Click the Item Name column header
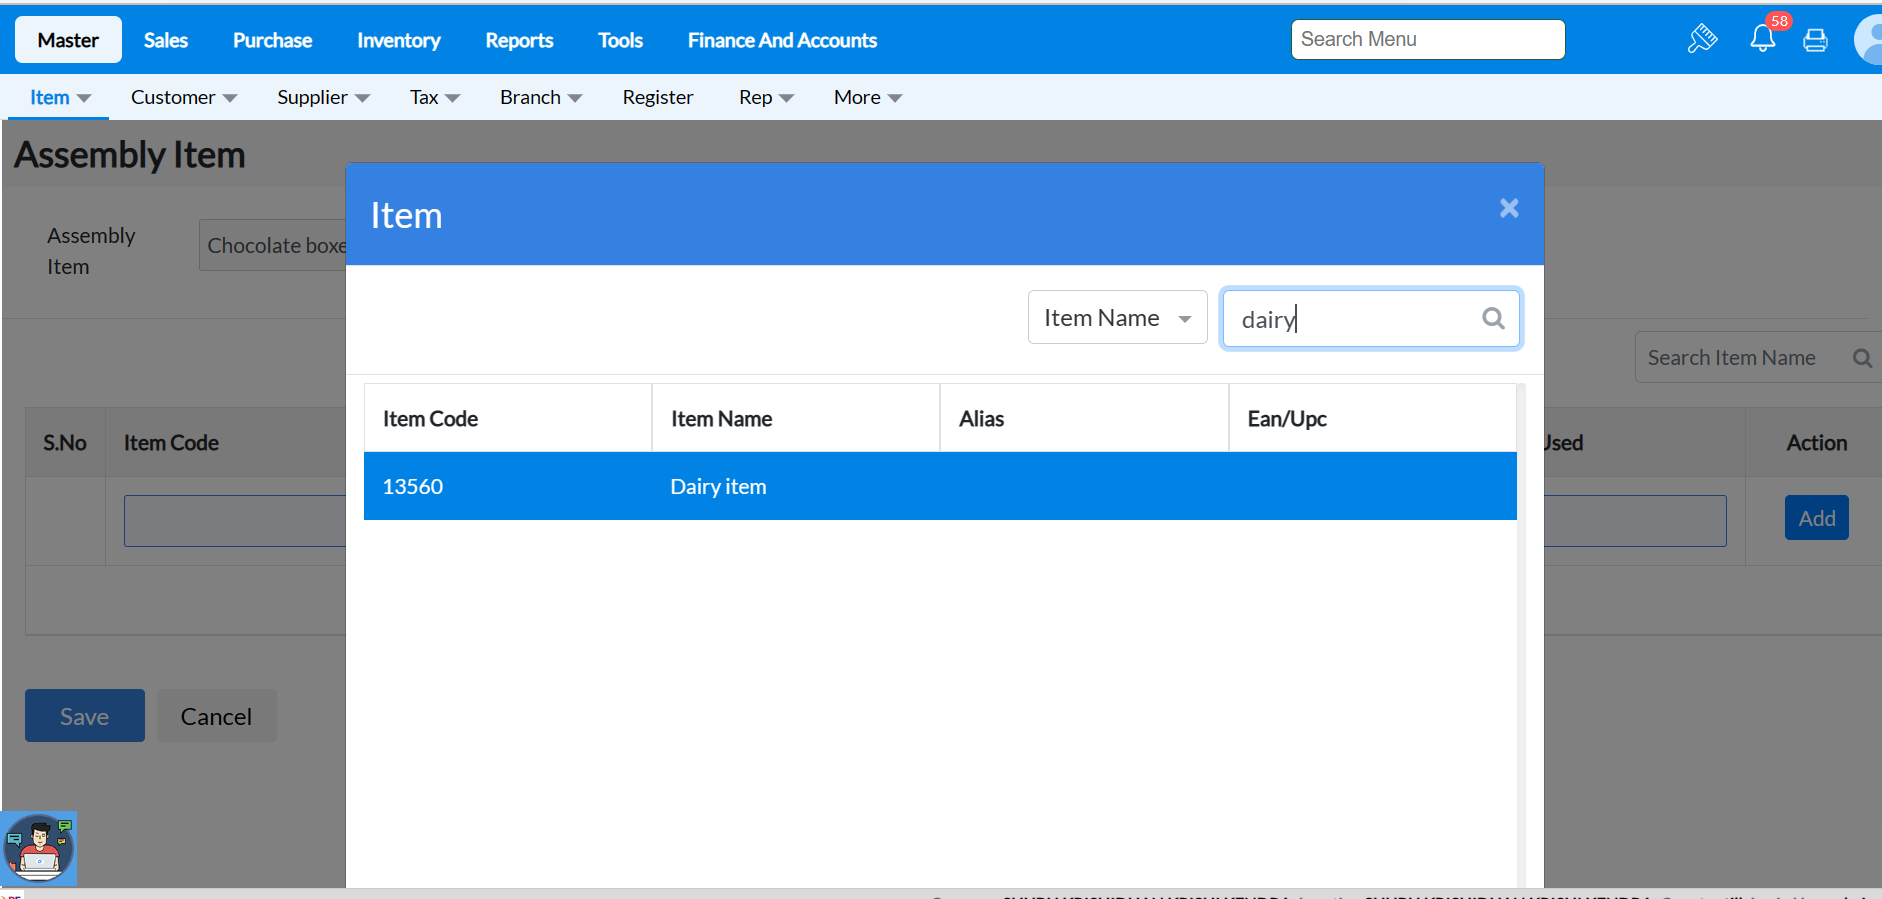This screenshot has width=1882, height=899. [796, 419]
